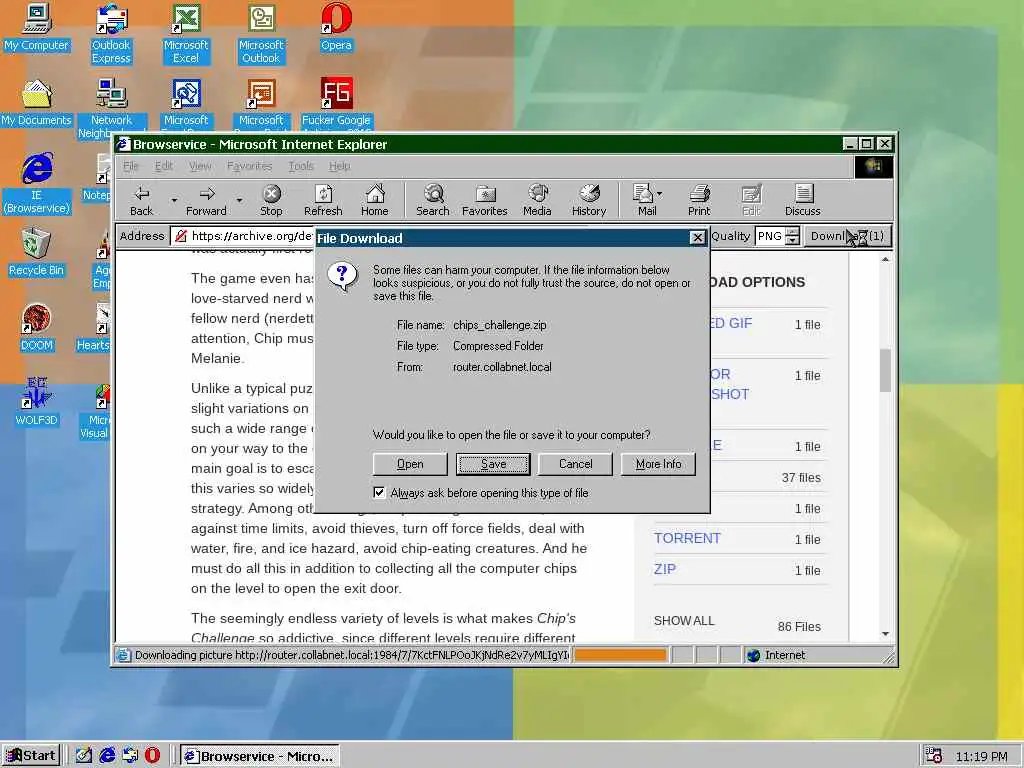This screenshot has height=768, width=1024.
Task: Select the Outlook Express desktop icon
Action: point(111,34)
